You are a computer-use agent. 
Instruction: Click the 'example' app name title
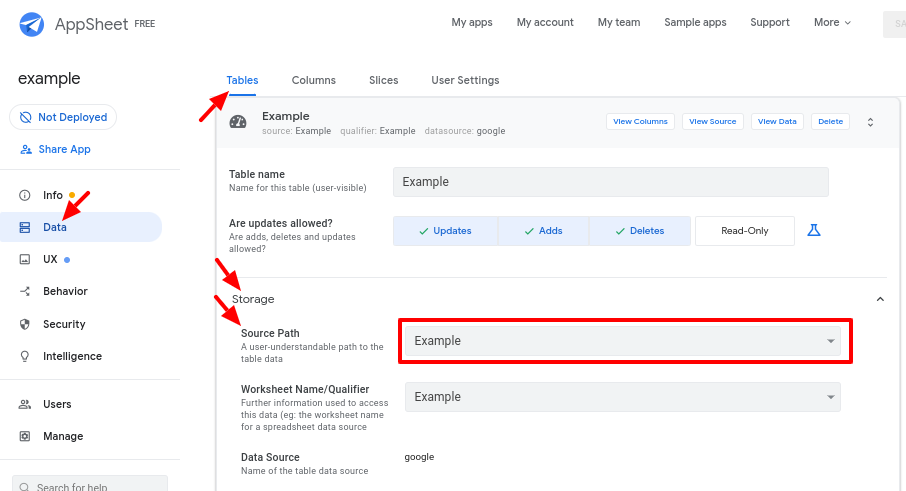[x=49, y=79]
